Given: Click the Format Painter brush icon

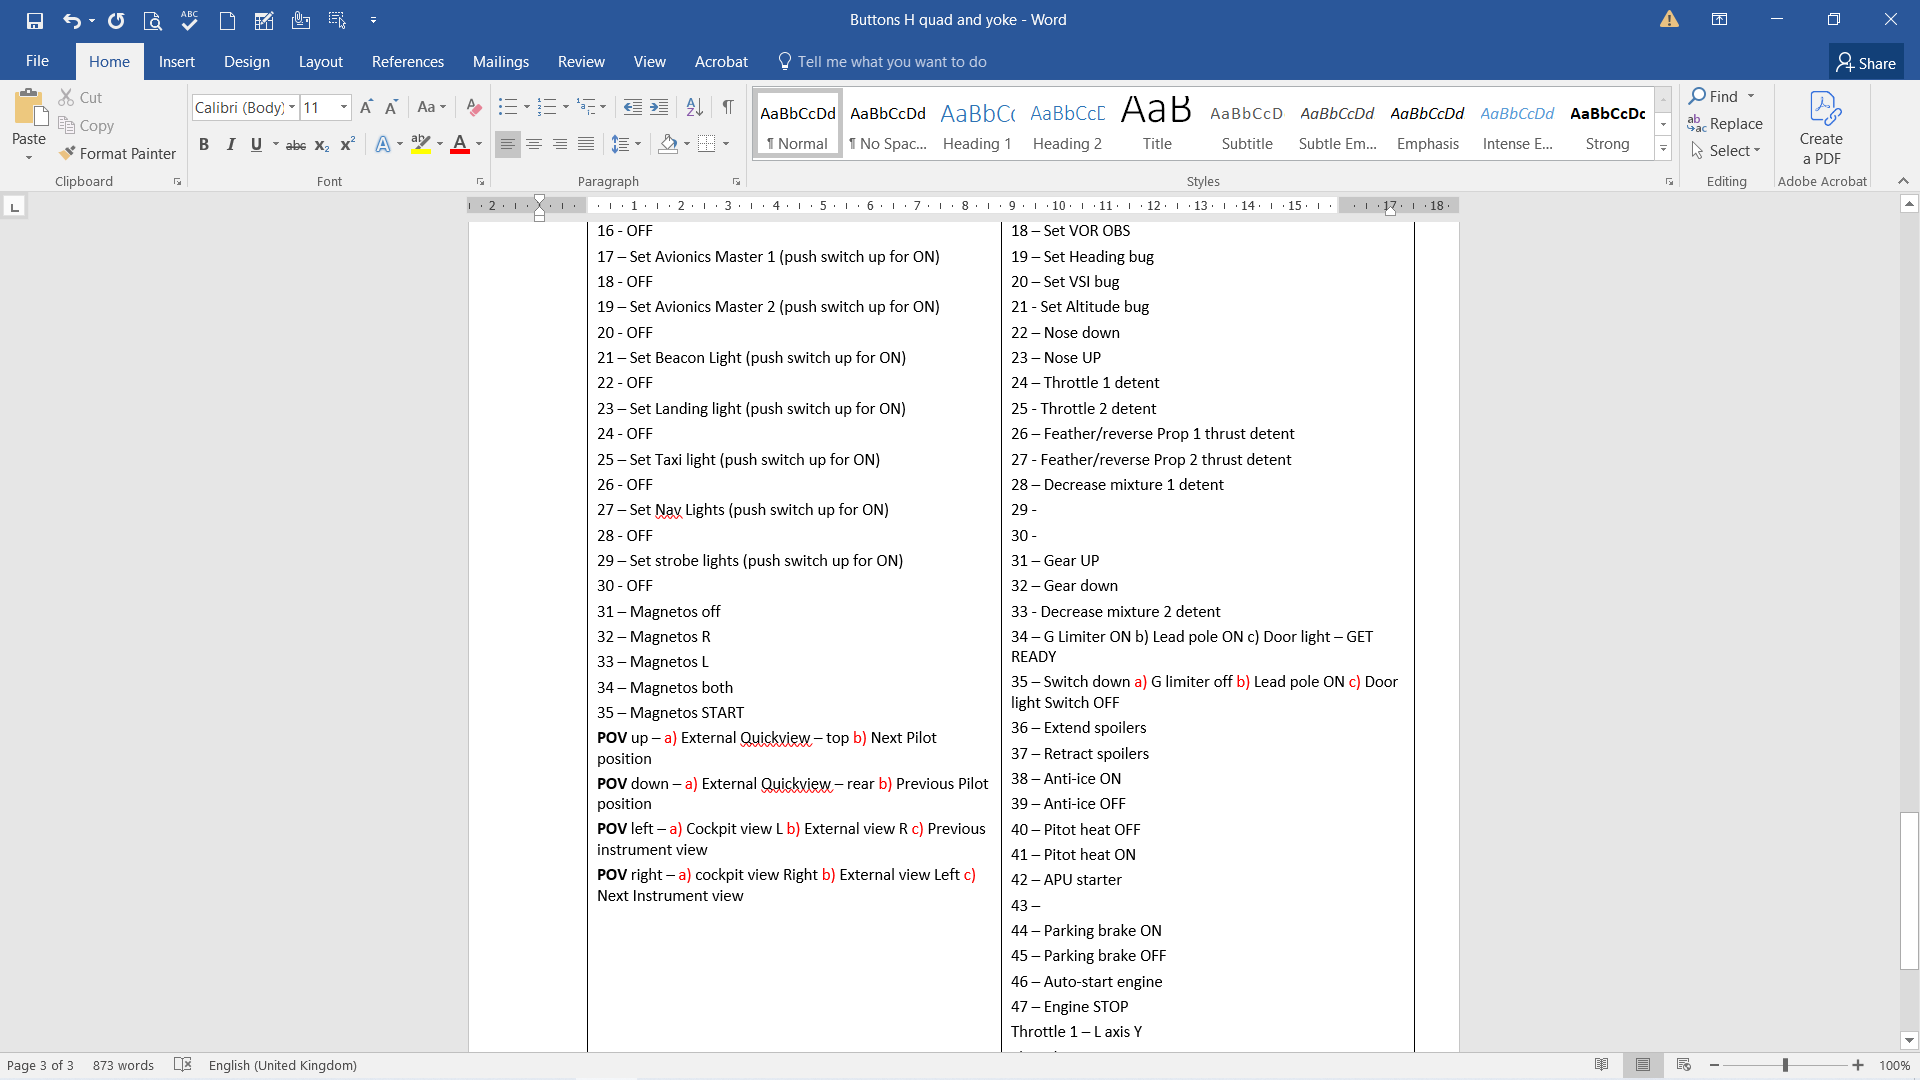Looking at the screenshot, I should 68,153.
